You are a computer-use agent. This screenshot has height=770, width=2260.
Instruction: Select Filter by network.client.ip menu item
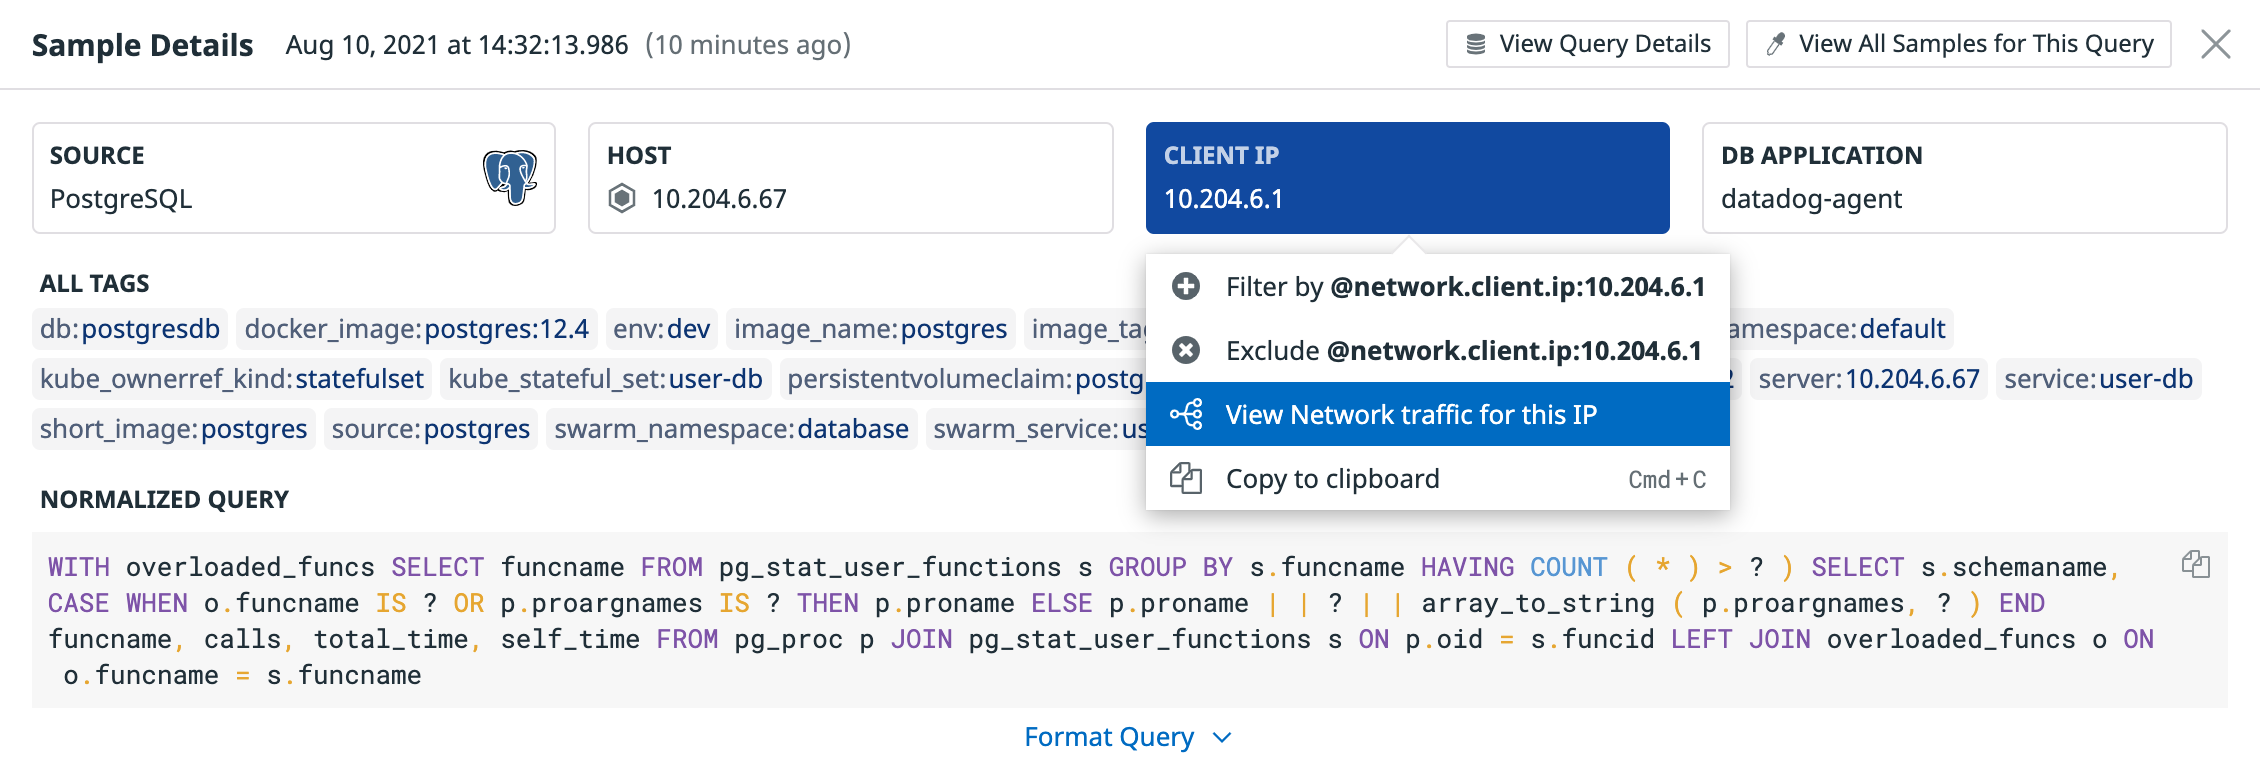(1464, 287)
